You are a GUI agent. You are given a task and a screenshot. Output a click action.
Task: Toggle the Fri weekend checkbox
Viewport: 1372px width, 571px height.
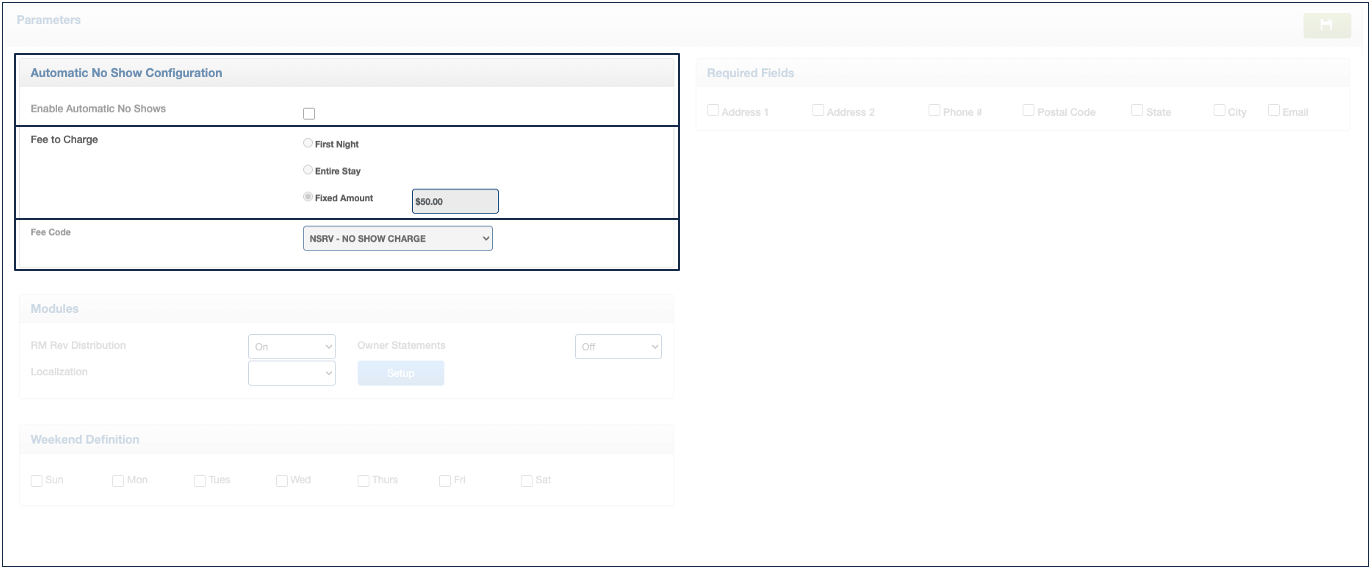pos(445,481)
